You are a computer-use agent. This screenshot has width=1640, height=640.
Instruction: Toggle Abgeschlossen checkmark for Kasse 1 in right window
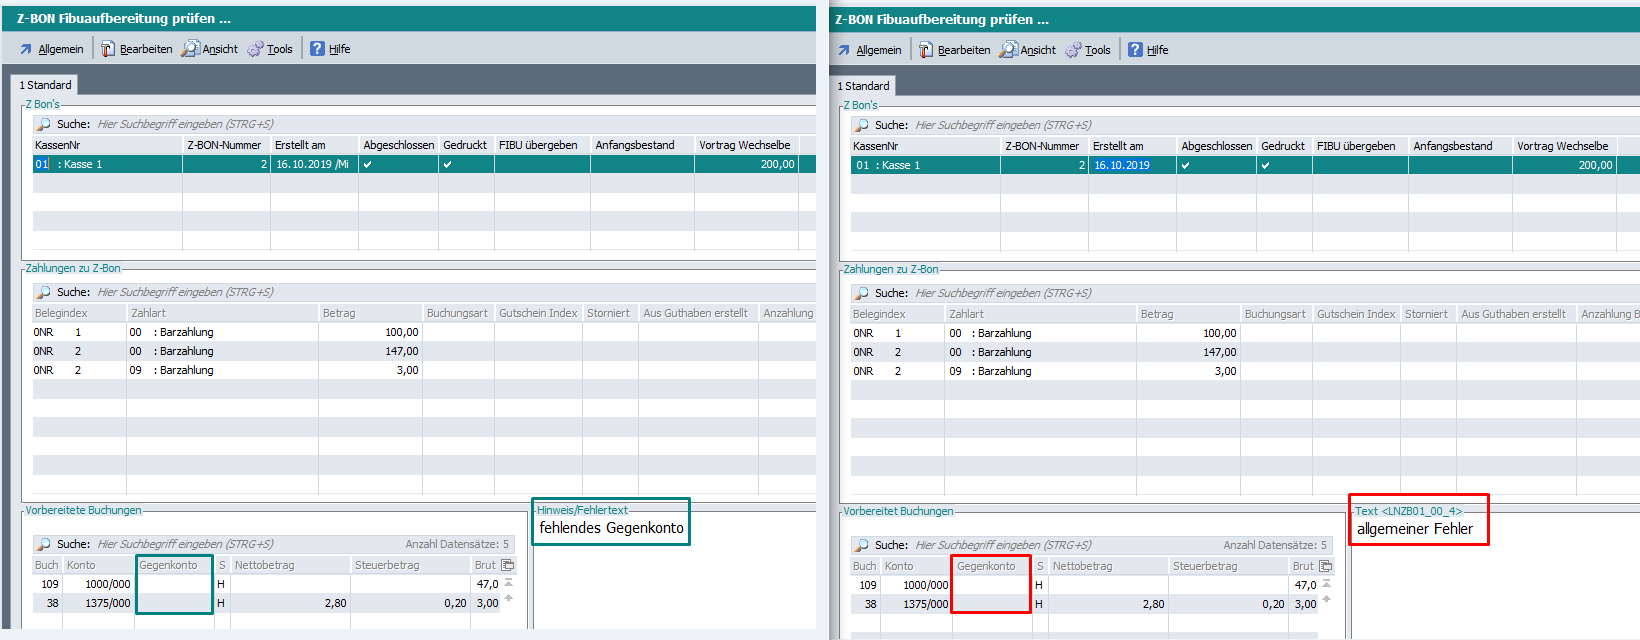pyautogui.click(x=1186, y=165)
